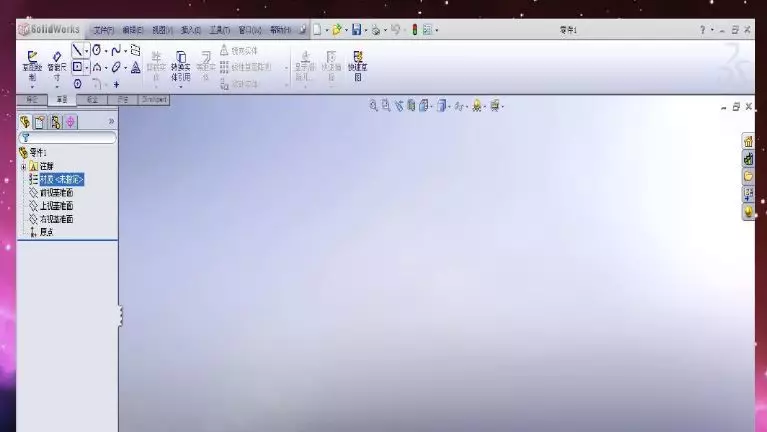
Task: Click the Zoom to Fit icon
Action: point(374,105)
